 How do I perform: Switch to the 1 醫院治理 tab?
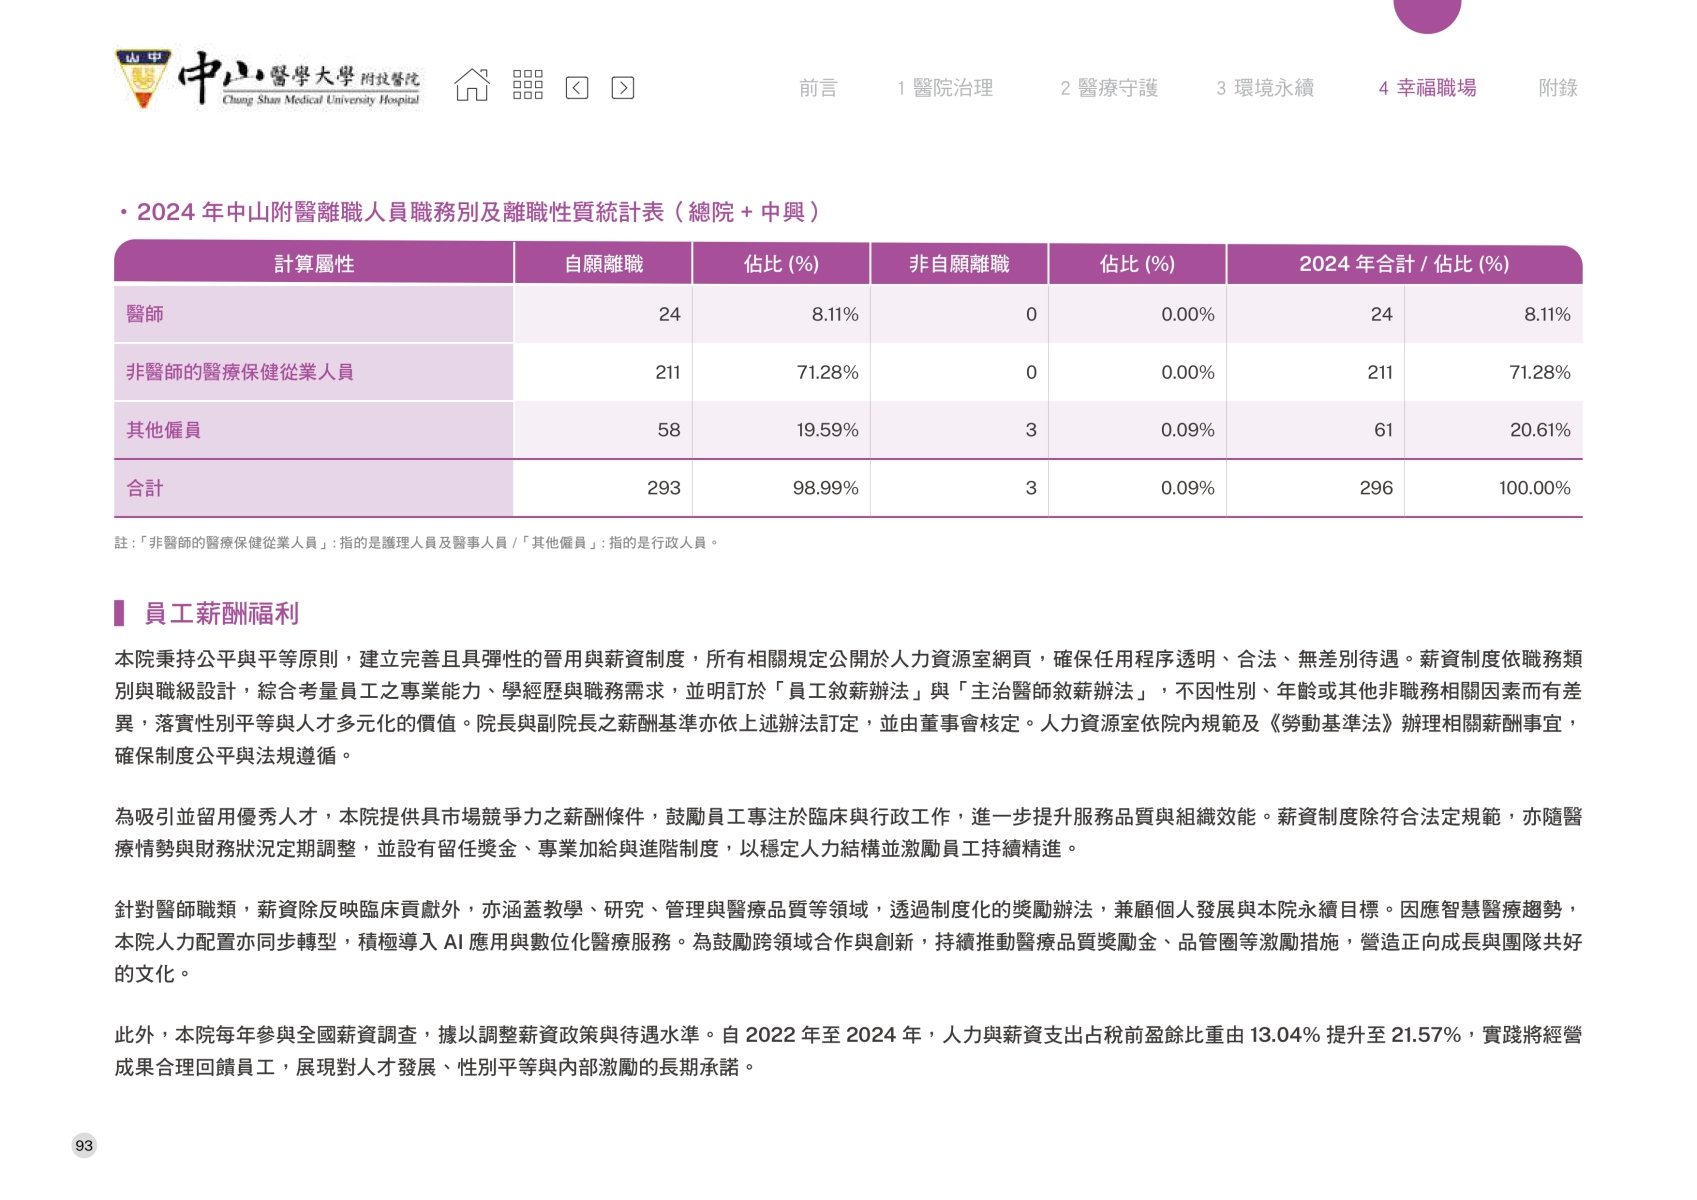(x=945, y=88)
